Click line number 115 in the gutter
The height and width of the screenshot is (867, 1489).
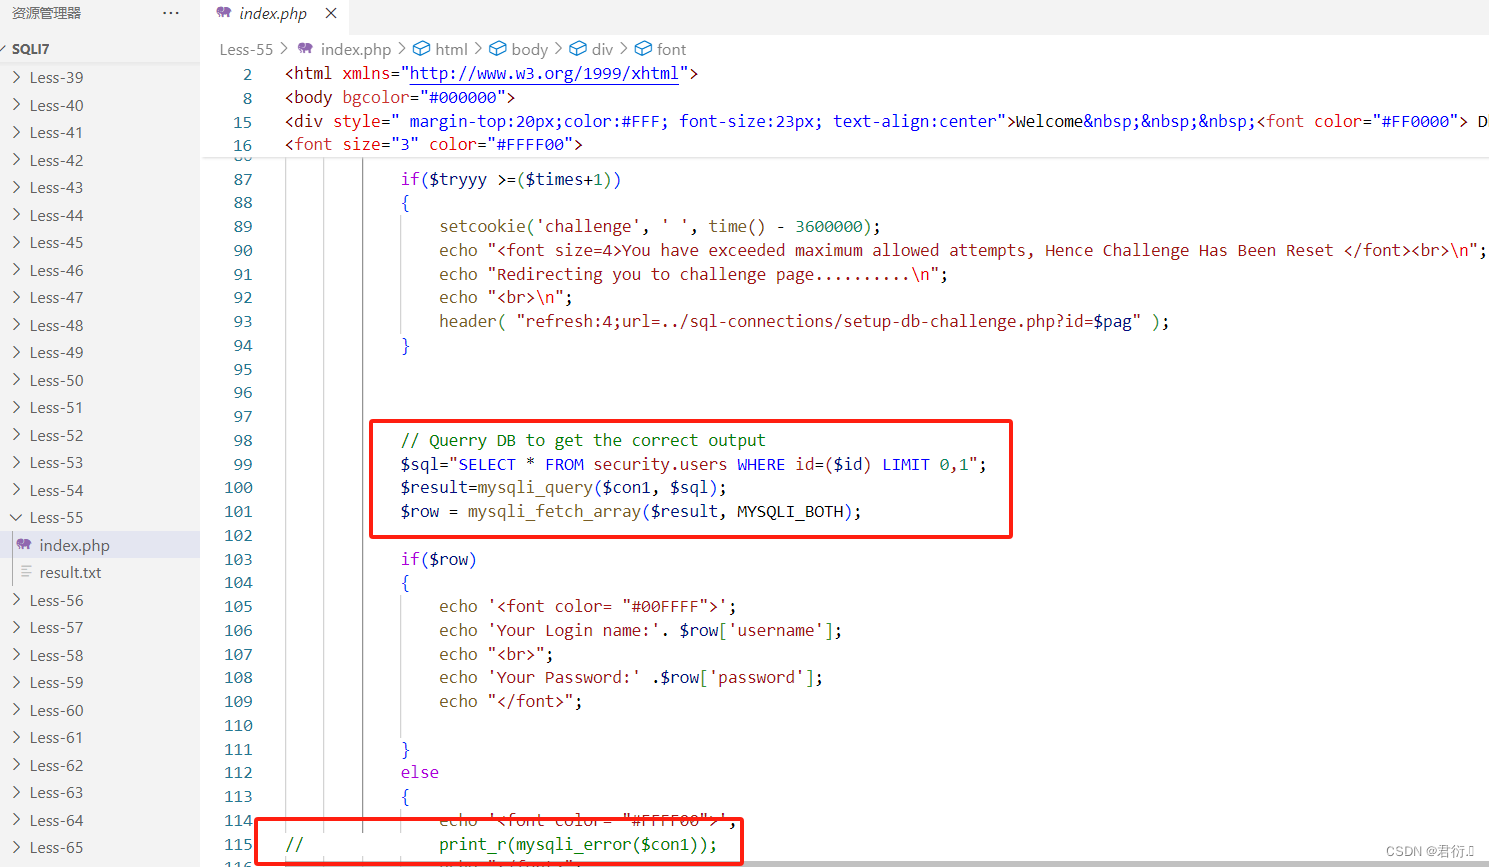pyautogui.click(x=238, y=844)
